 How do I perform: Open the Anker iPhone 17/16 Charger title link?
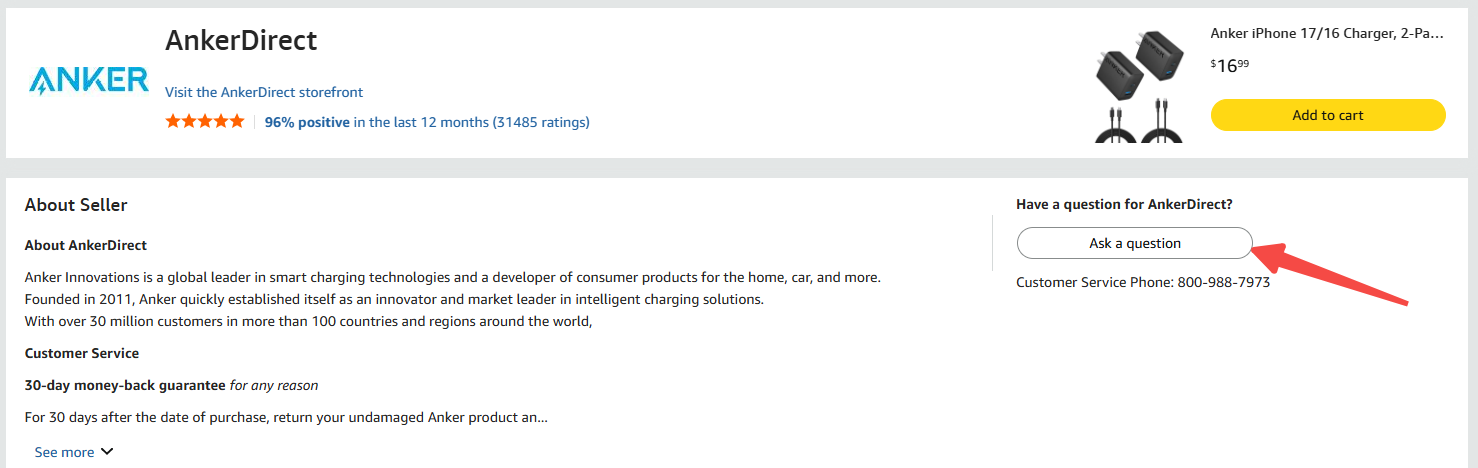tap(1327, 33)
